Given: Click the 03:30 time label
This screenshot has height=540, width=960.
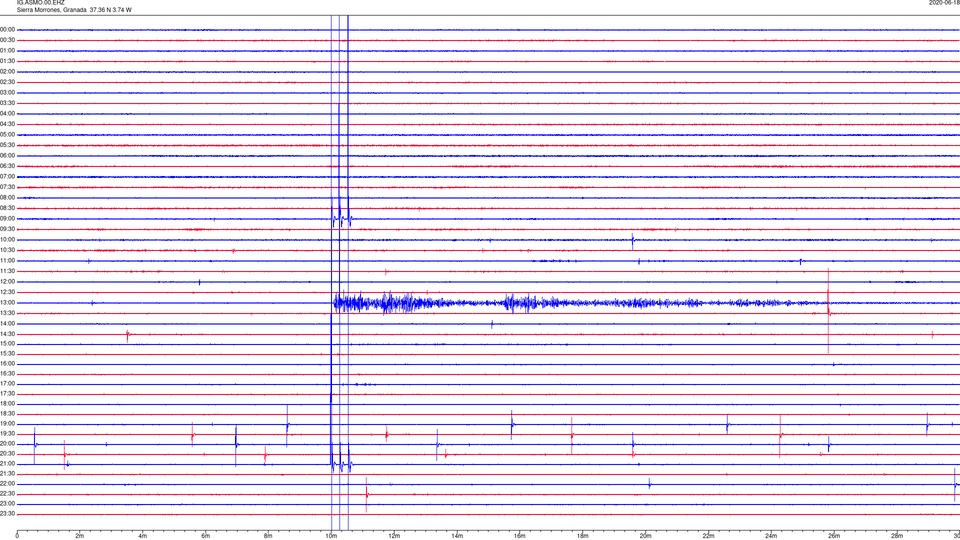Looking at the screenshot, I should tap(7, 103).
